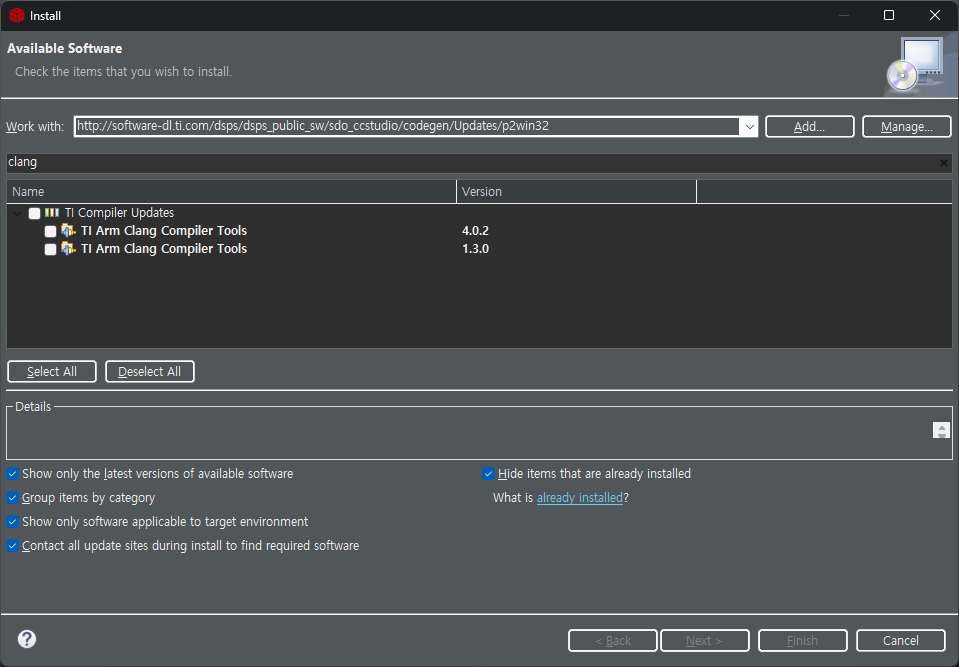Image resolution: width=959 pixels, height=667 pixels.
Task: Click the TI Compiler Updates category icon
Action: pyautogui.click(x=52, y=213)
